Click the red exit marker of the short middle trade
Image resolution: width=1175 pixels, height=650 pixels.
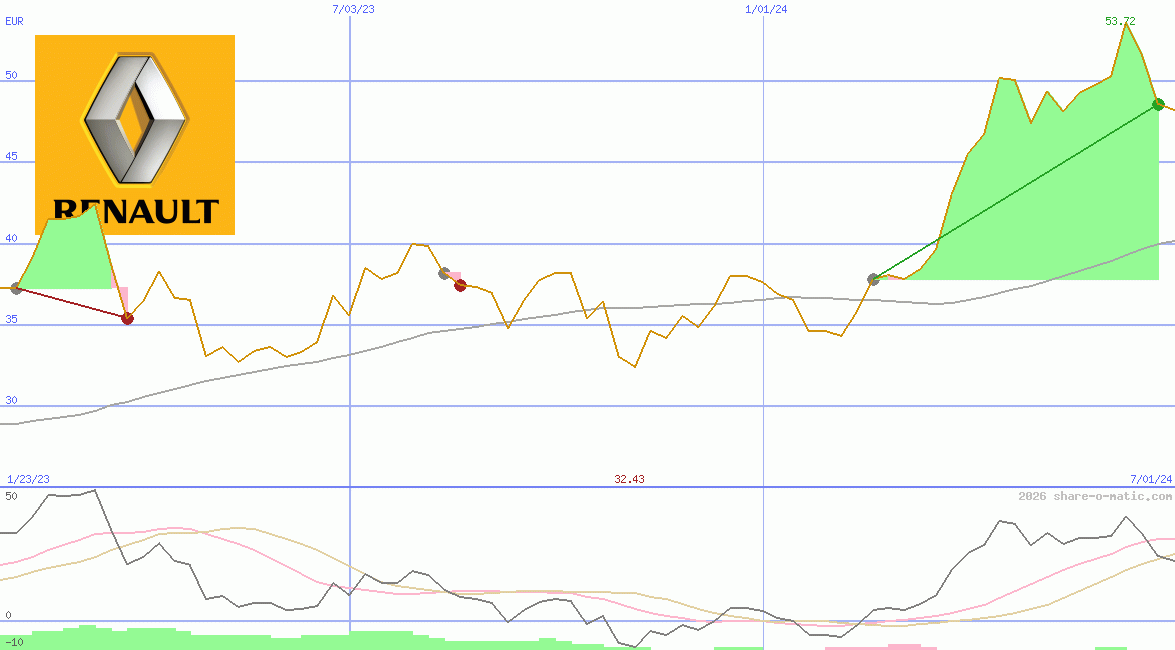(x=460, y=285)
